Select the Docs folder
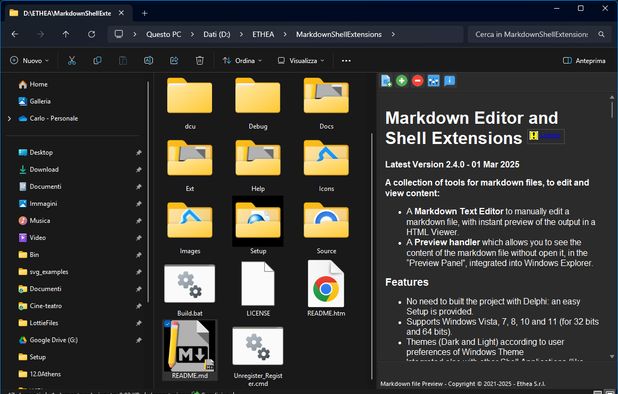Image resolution: width=618 pixels, height=394 pixels. (326, 103)
